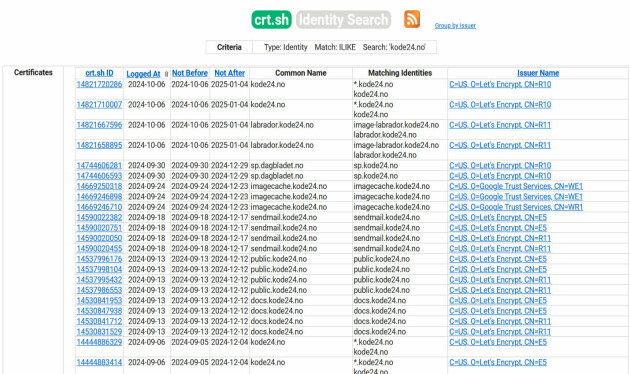Open the Let's Encrypt R10 issuer for 14821720286
Viewport: 630px width, 374px height.
pos(500,84)
